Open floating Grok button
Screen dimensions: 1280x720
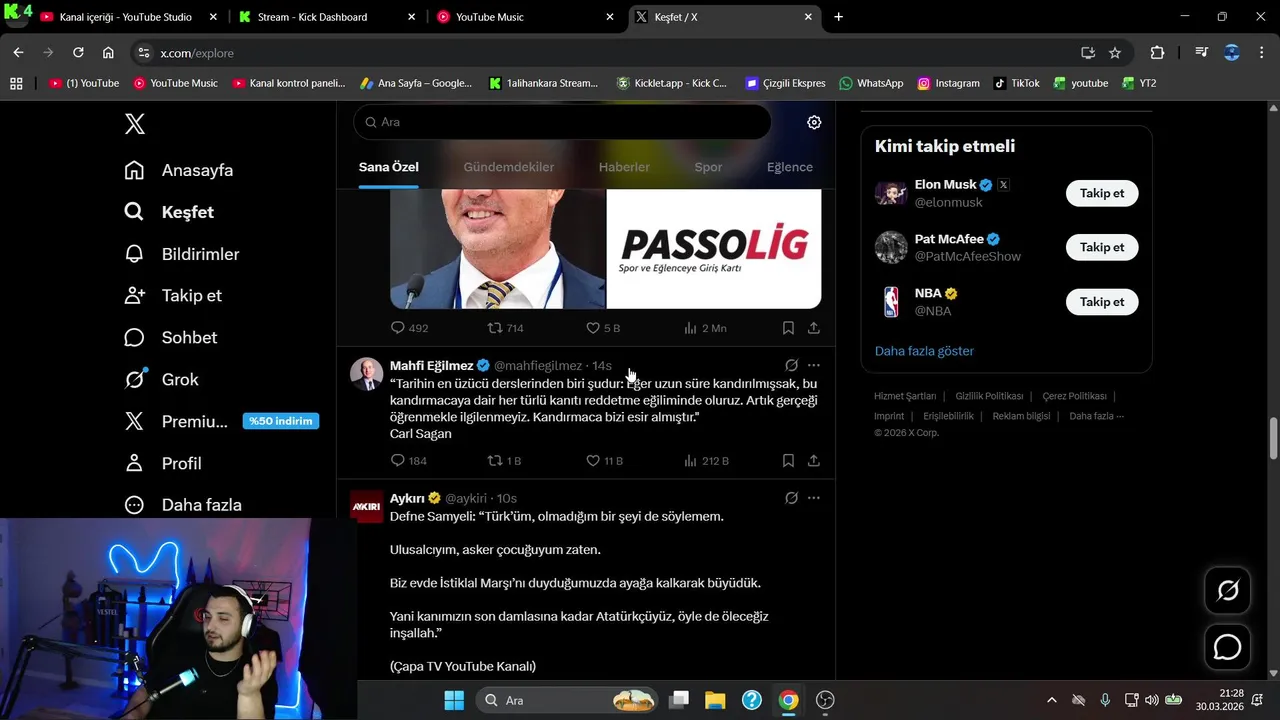1227,591
